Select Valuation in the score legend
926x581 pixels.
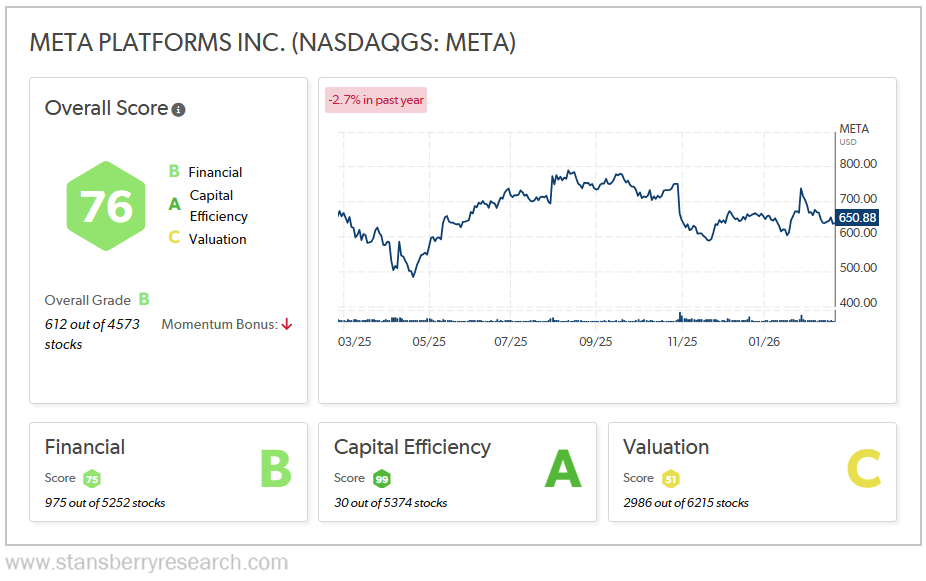pos(217,239)
